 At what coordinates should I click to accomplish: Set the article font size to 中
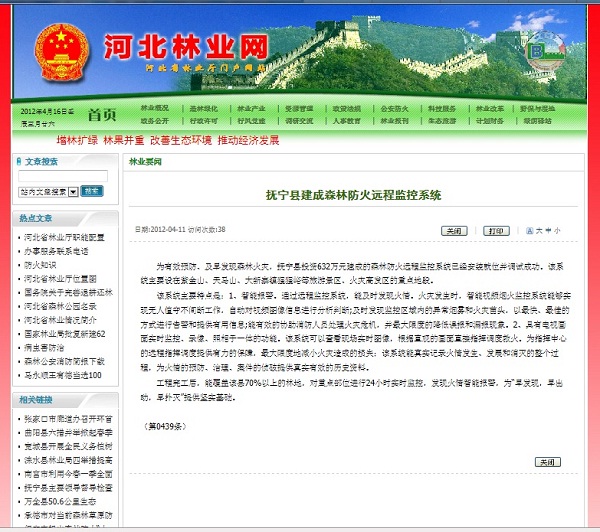548,231
